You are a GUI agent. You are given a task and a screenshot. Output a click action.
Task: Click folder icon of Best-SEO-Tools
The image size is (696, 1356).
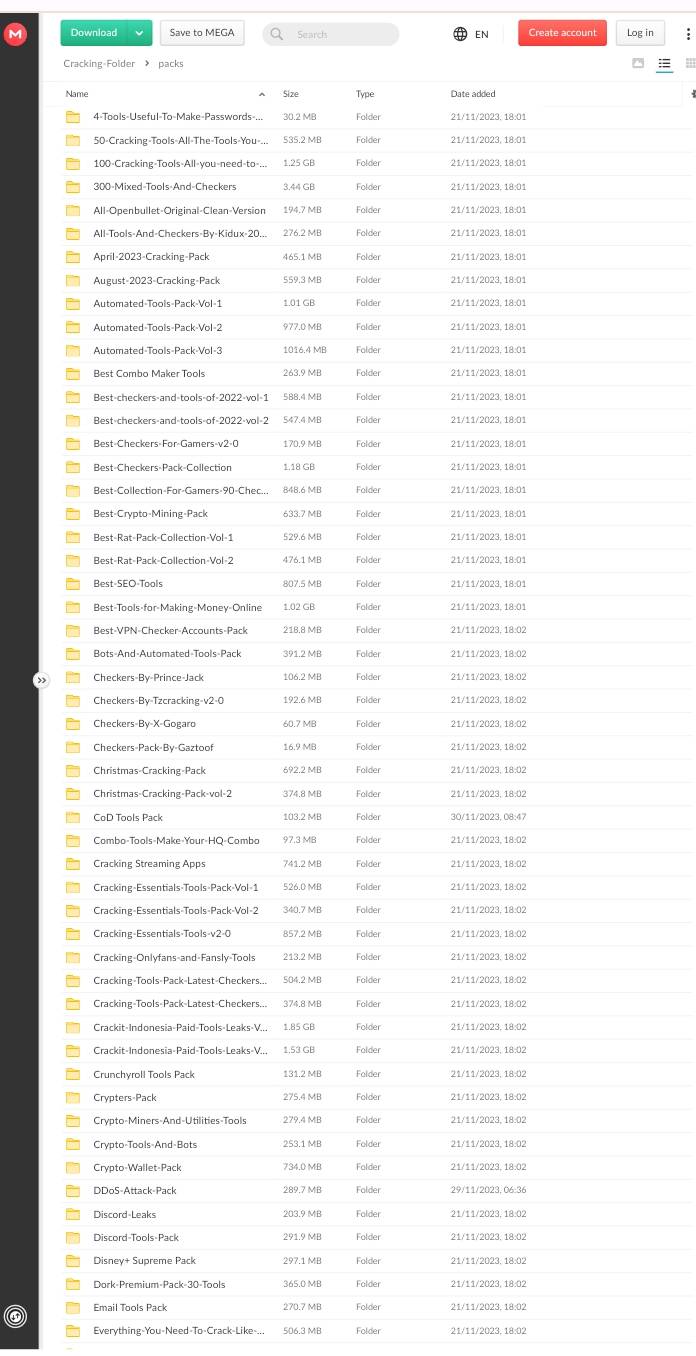pos(73,584)
